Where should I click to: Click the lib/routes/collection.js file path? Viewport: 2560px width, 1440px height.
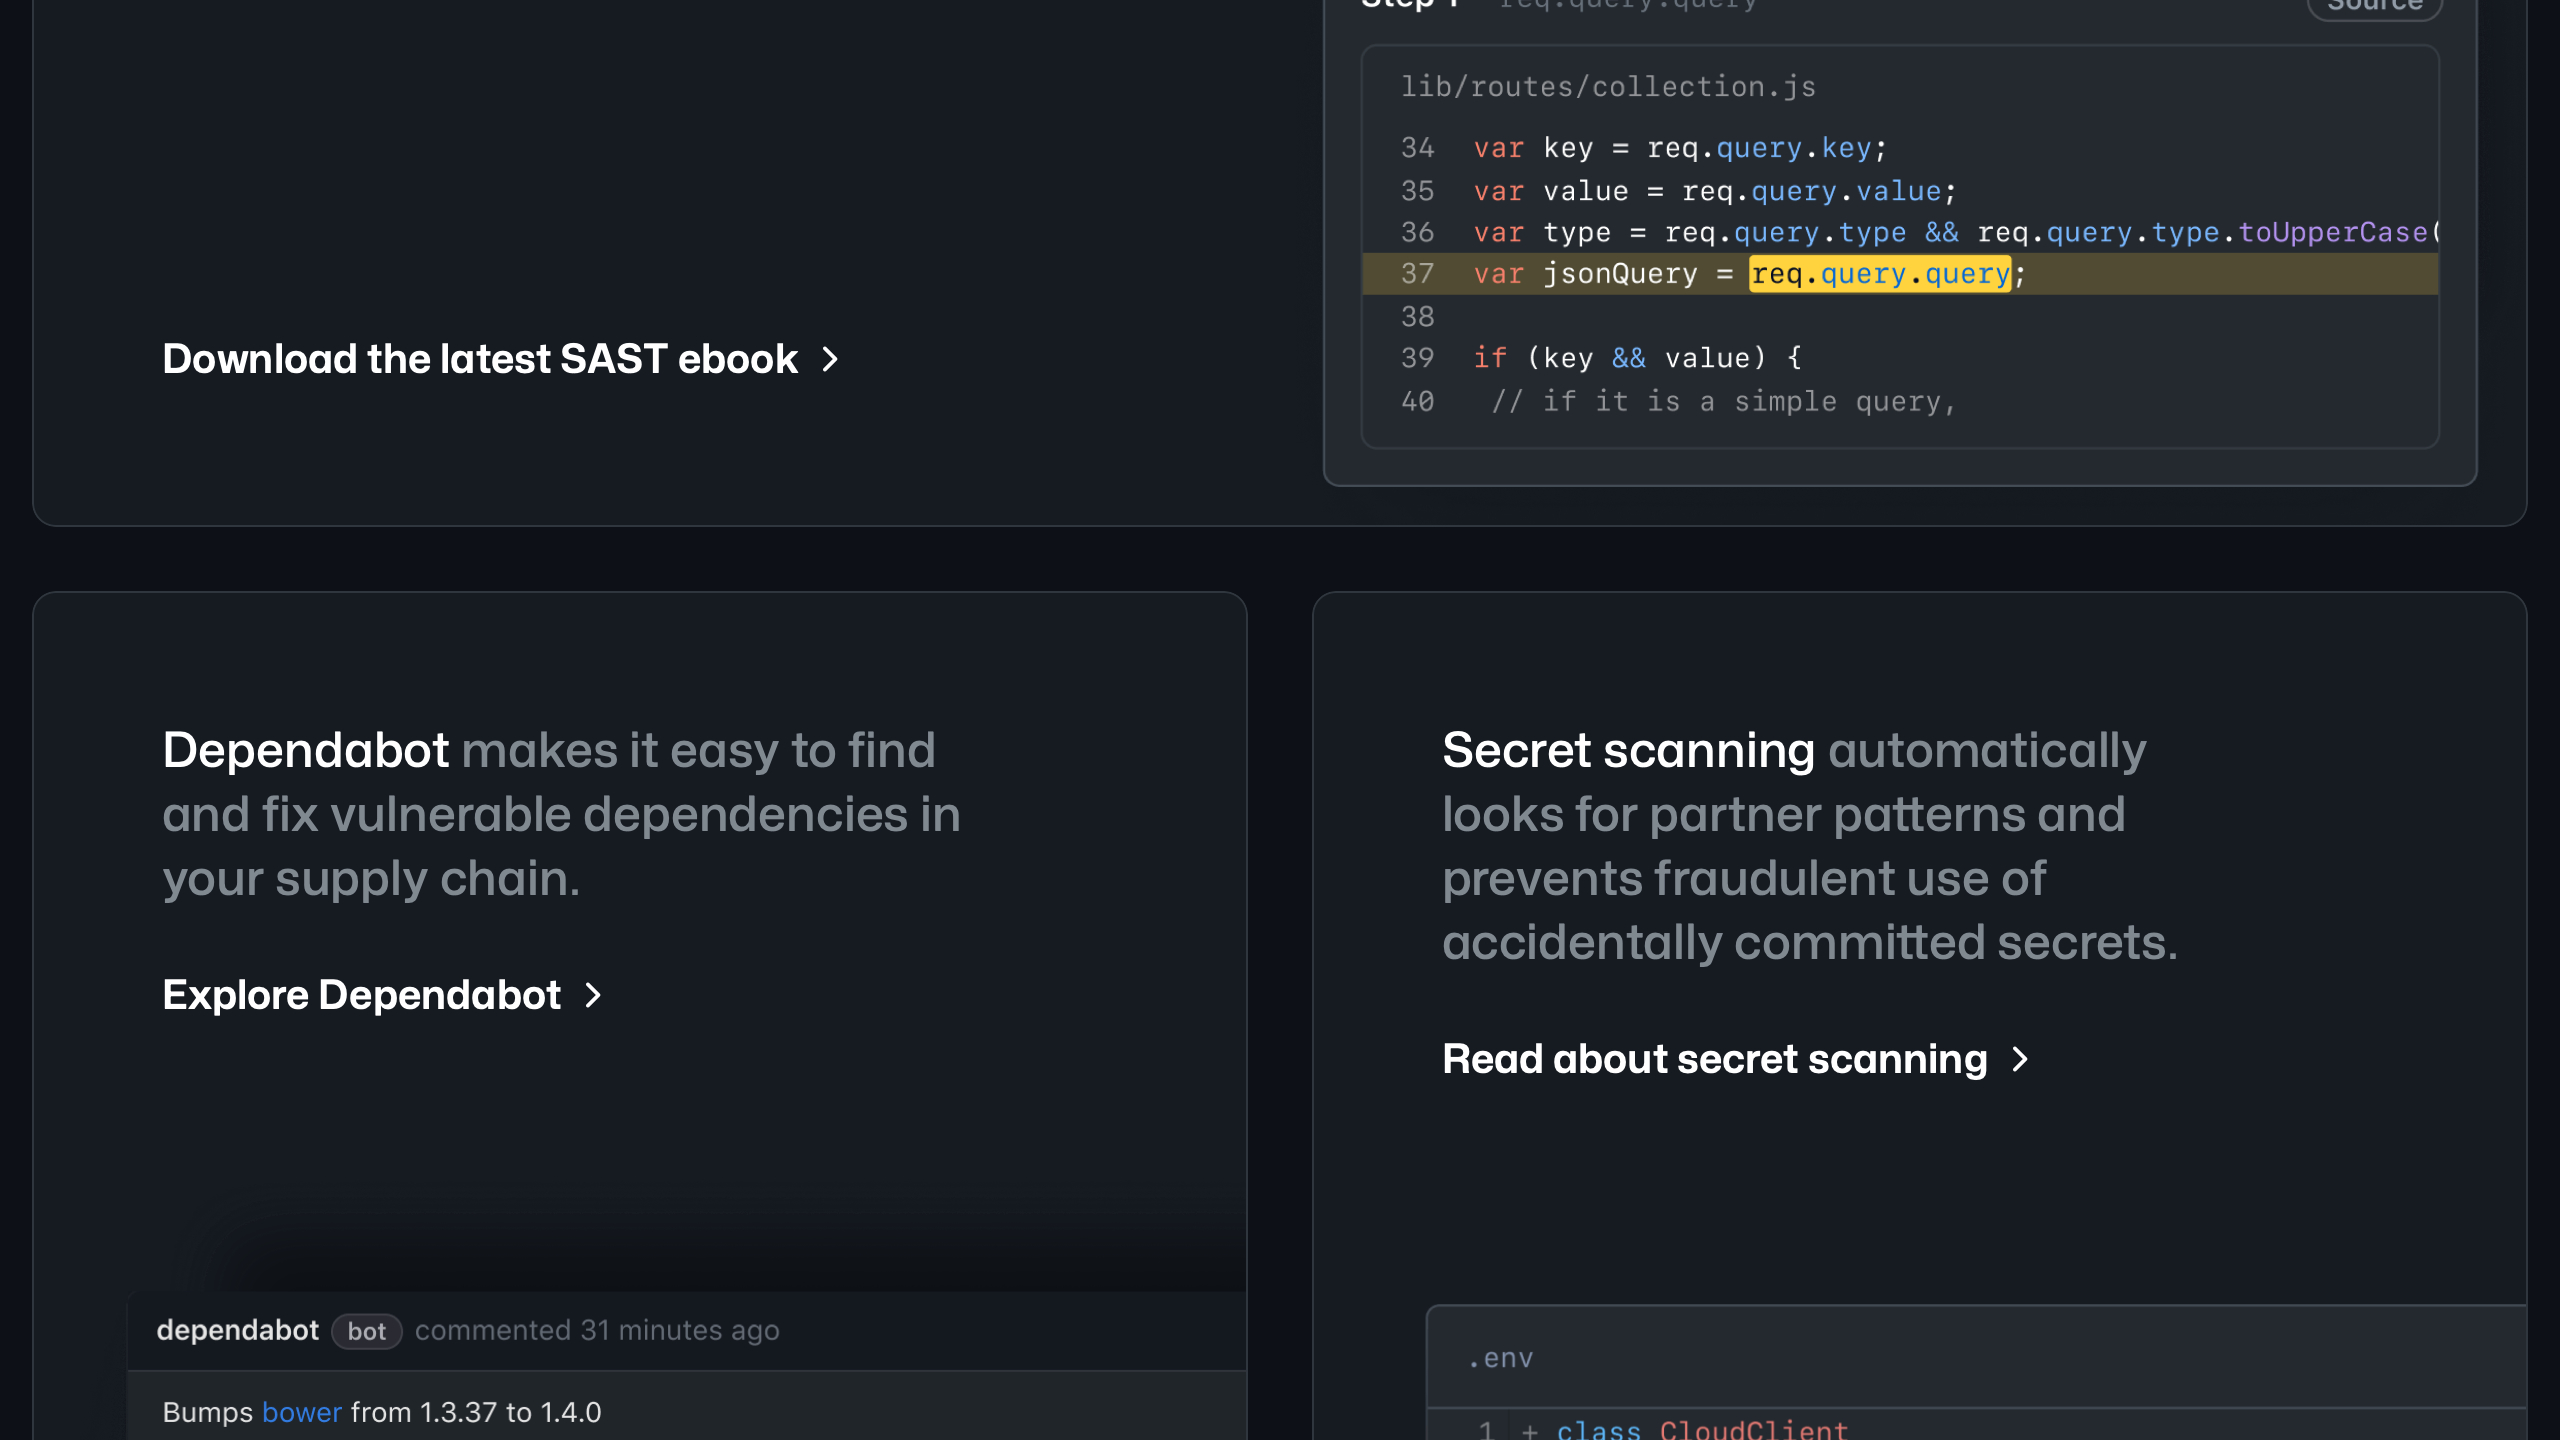(1608, 87)
